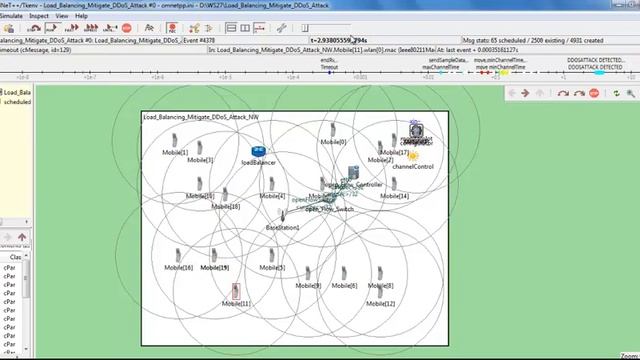Image resolution: width=640 pixels, height=360 pixels.
Task: Click the zoom magnifier in canvas toolbar
Action: (x=631, y=93)
